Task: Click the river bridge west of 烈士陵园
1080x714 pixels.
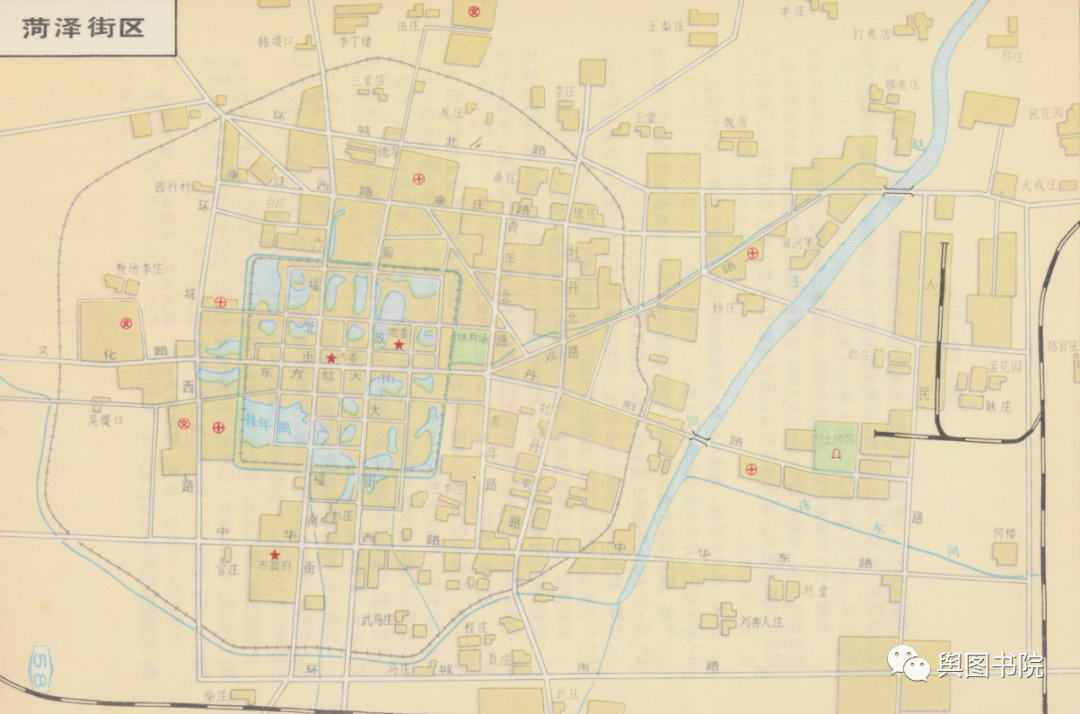Action: (x=700, y=437)
